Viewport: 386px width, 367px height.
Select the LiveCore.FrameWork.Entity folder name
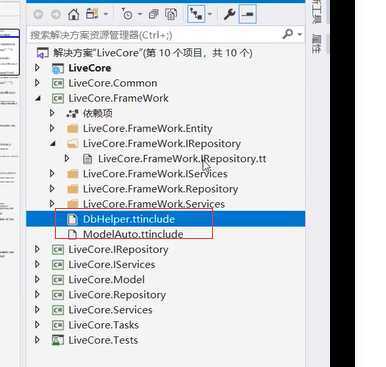pyautogui.click(x=148, y=128)
